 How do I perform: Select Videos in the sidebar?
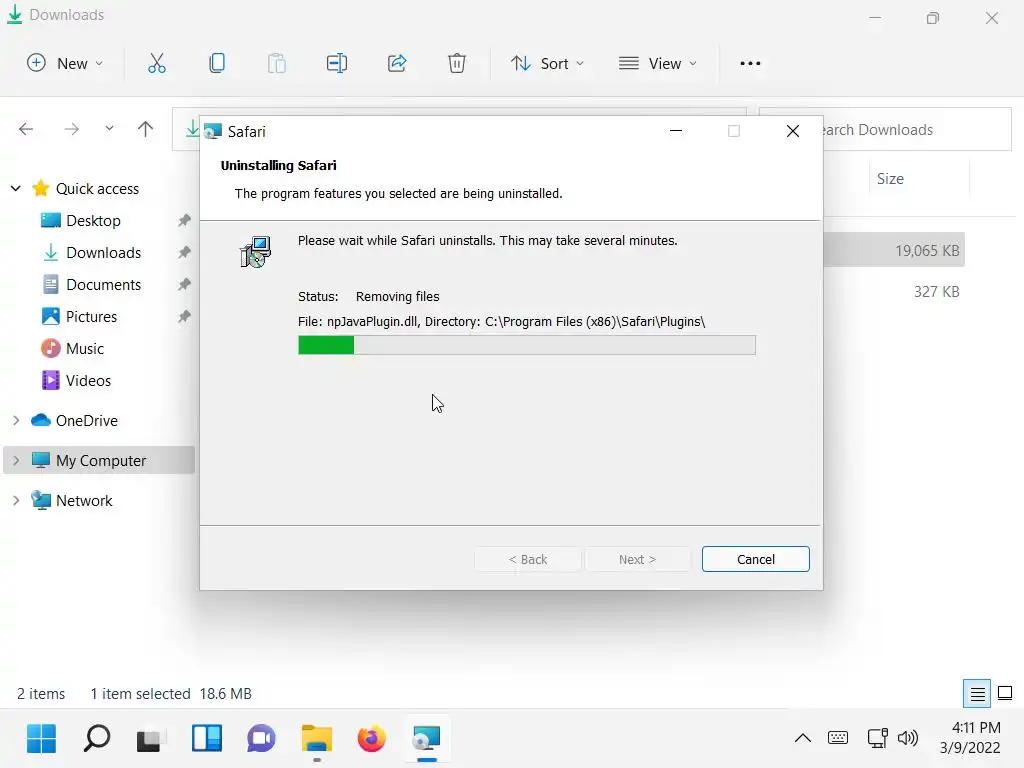(x=88, y=381)
